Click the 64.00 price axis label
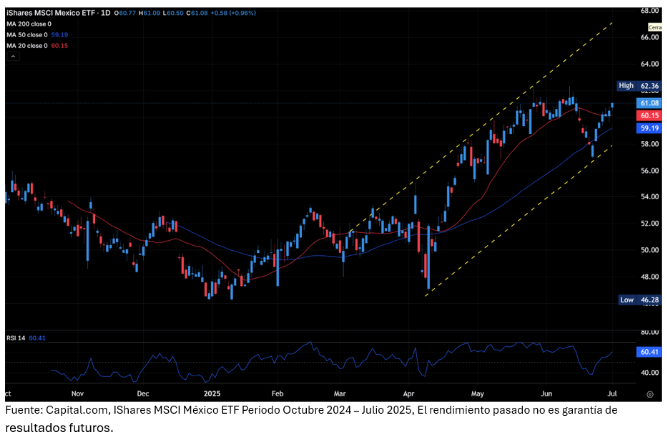 point(650,64)
